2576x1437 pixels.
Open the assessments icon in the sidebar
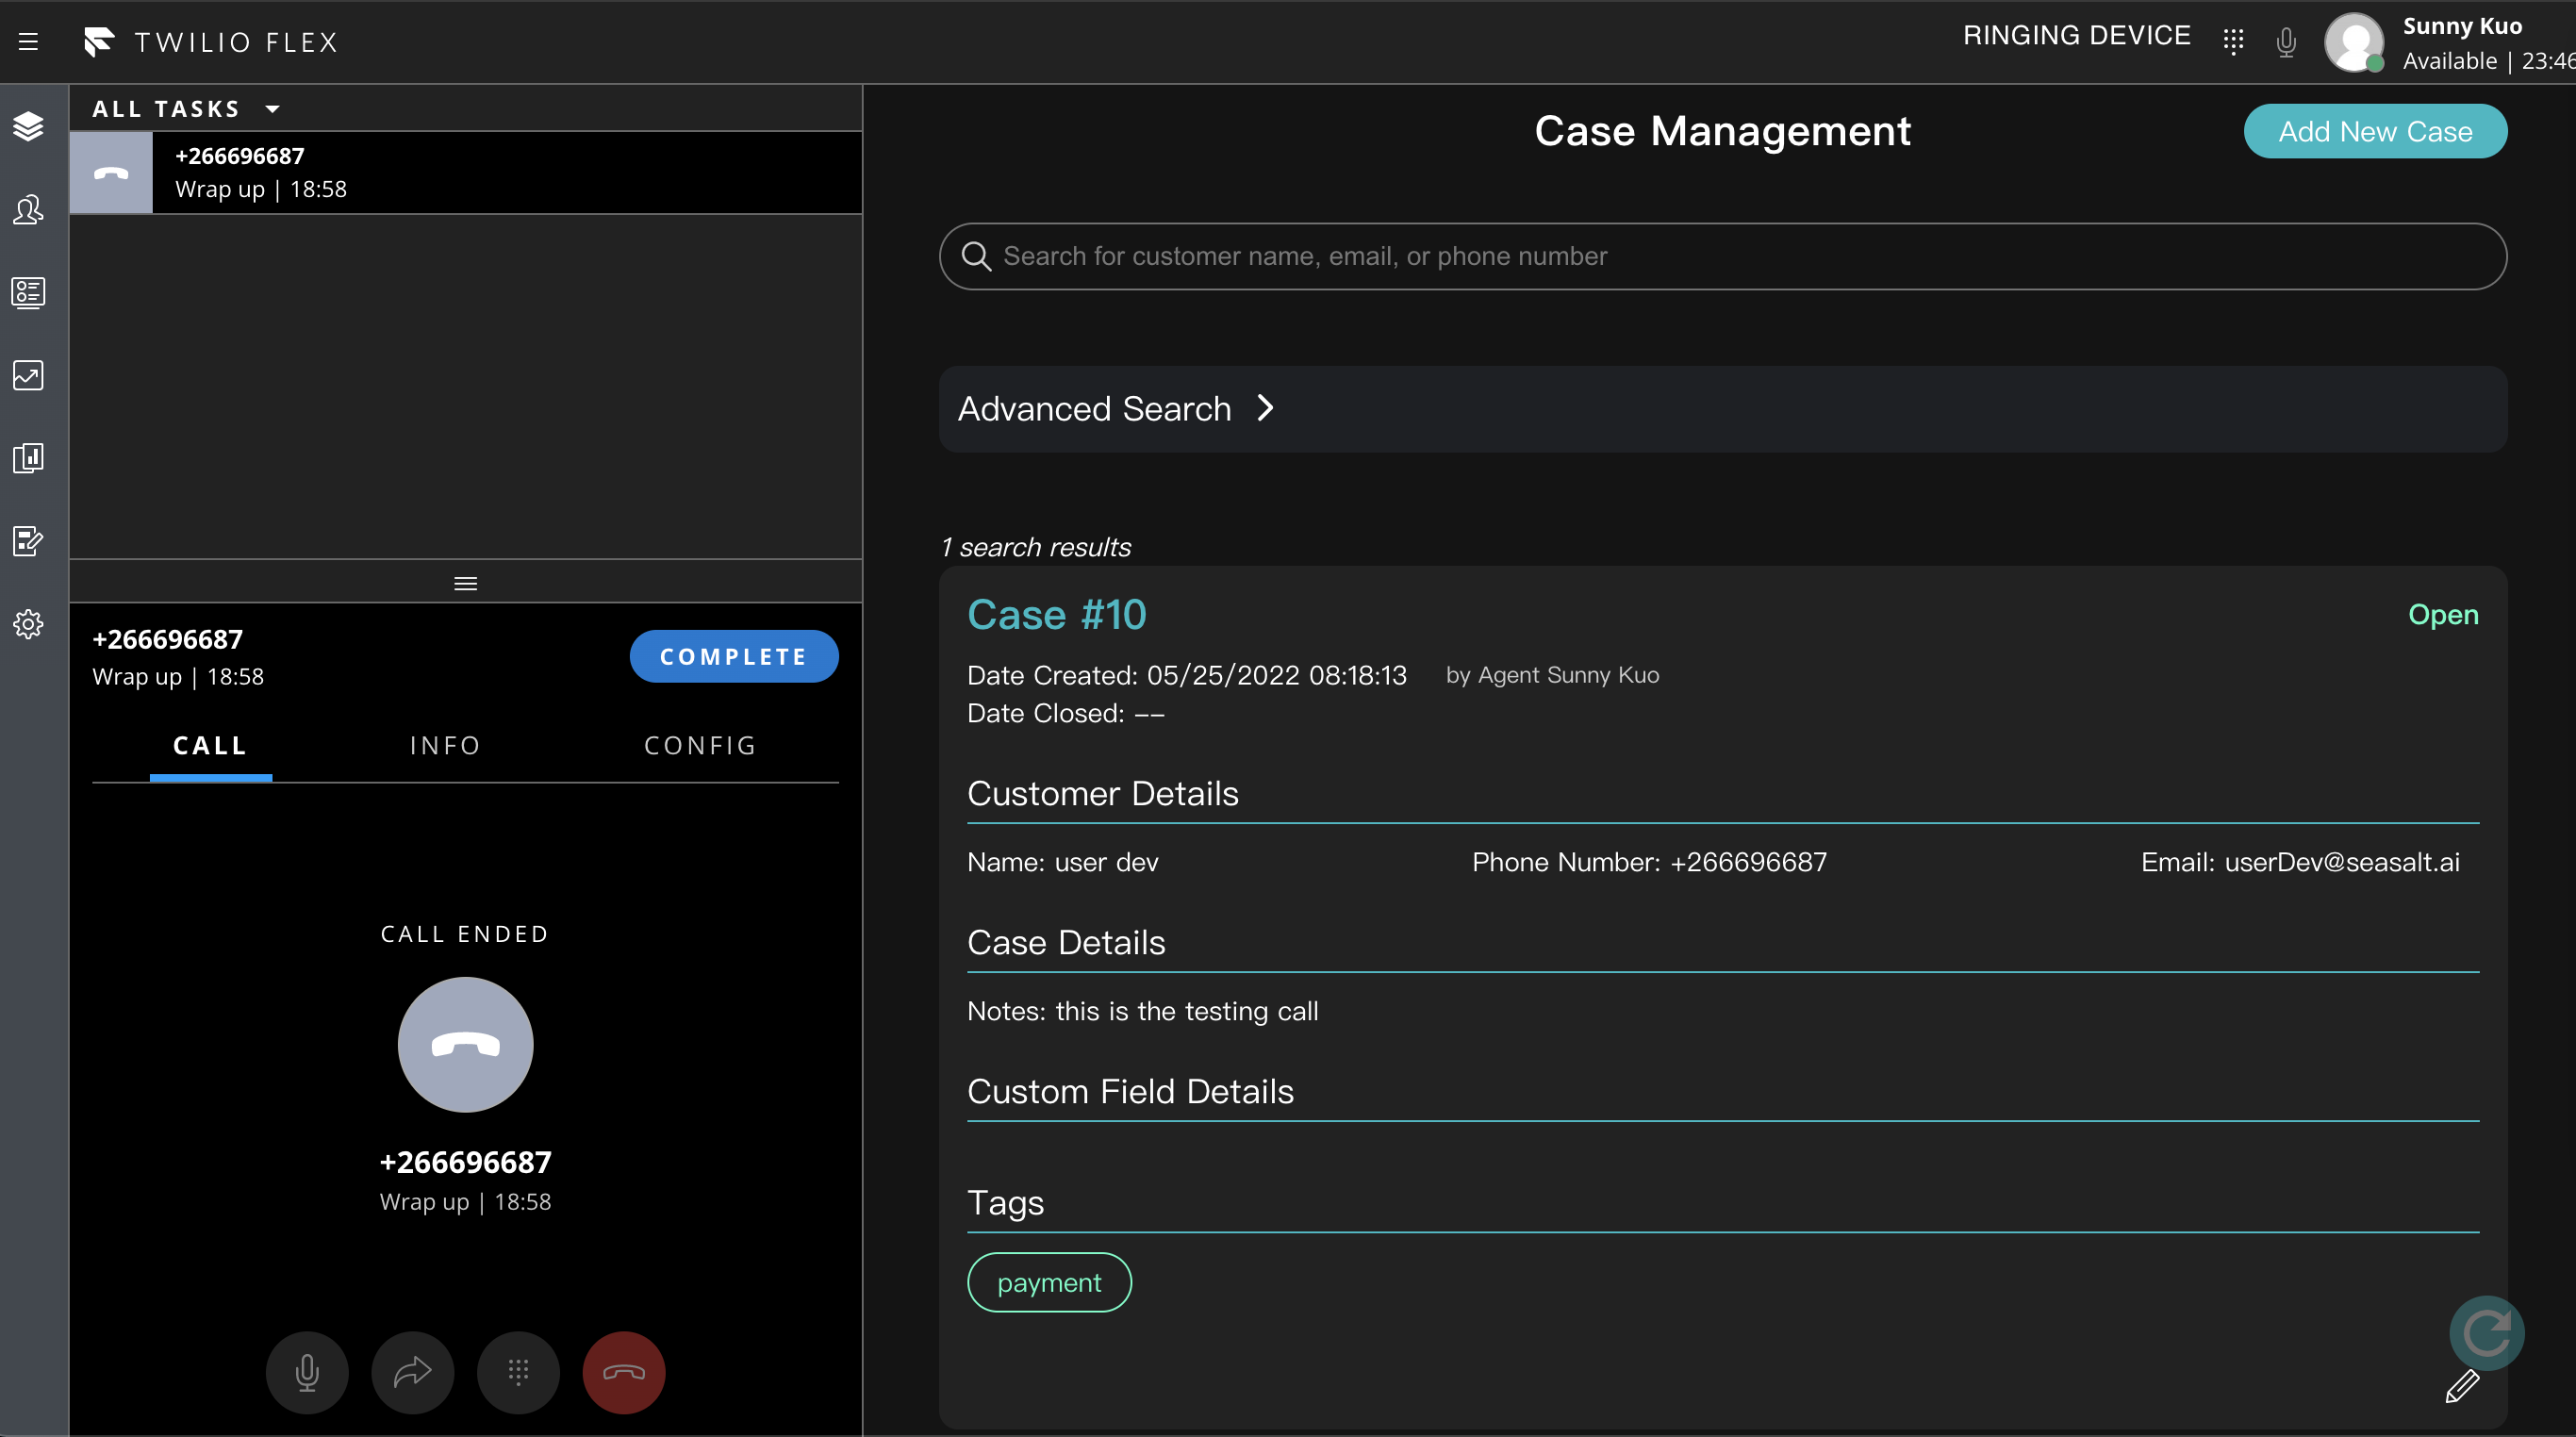[28, 541]
